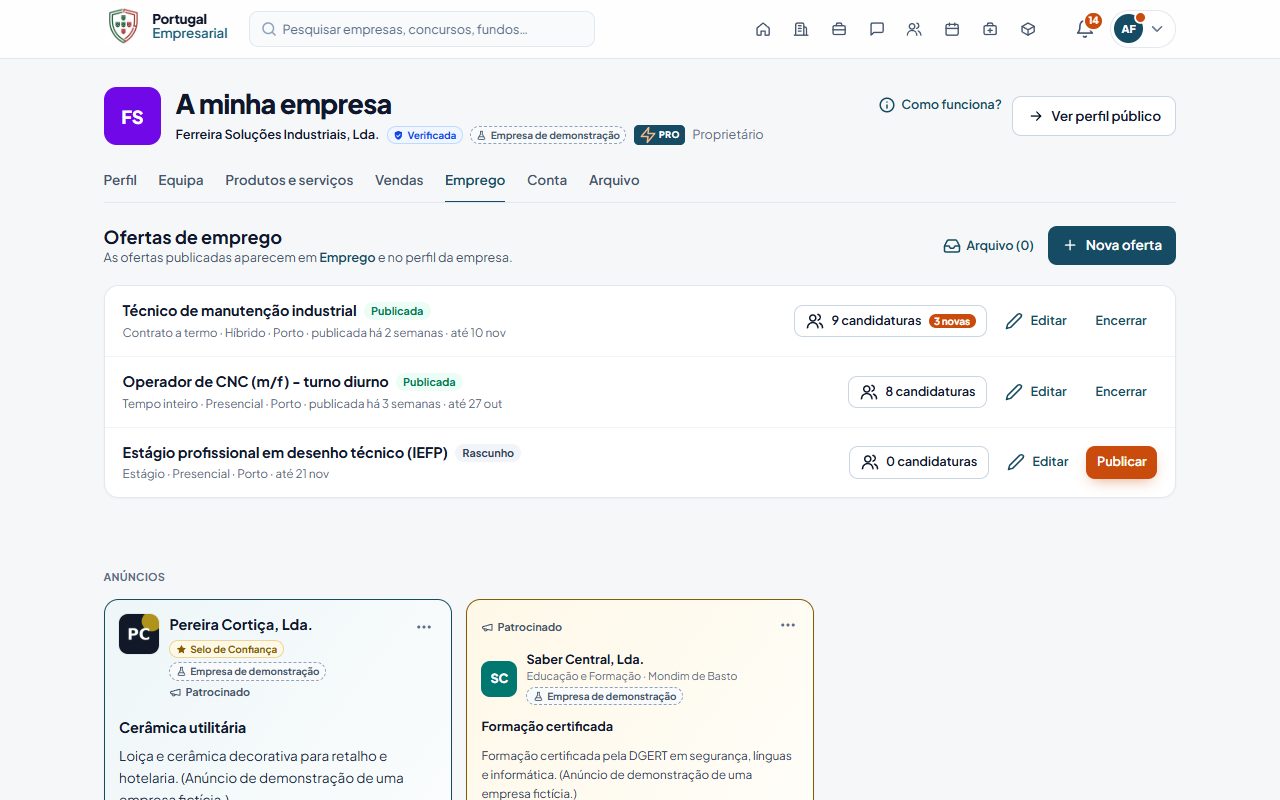
Task: Switch to the Perfil tab
Action: [x=120, y=180]
